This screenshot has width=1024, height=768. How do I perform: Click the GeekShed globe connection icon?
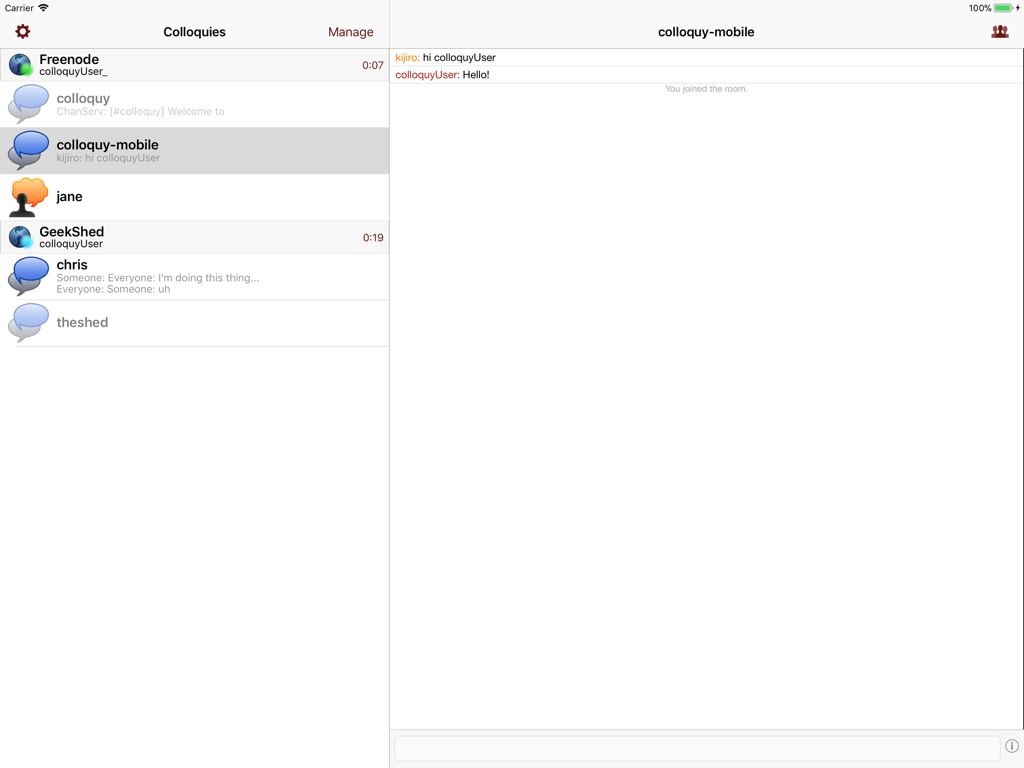(21, 237)
